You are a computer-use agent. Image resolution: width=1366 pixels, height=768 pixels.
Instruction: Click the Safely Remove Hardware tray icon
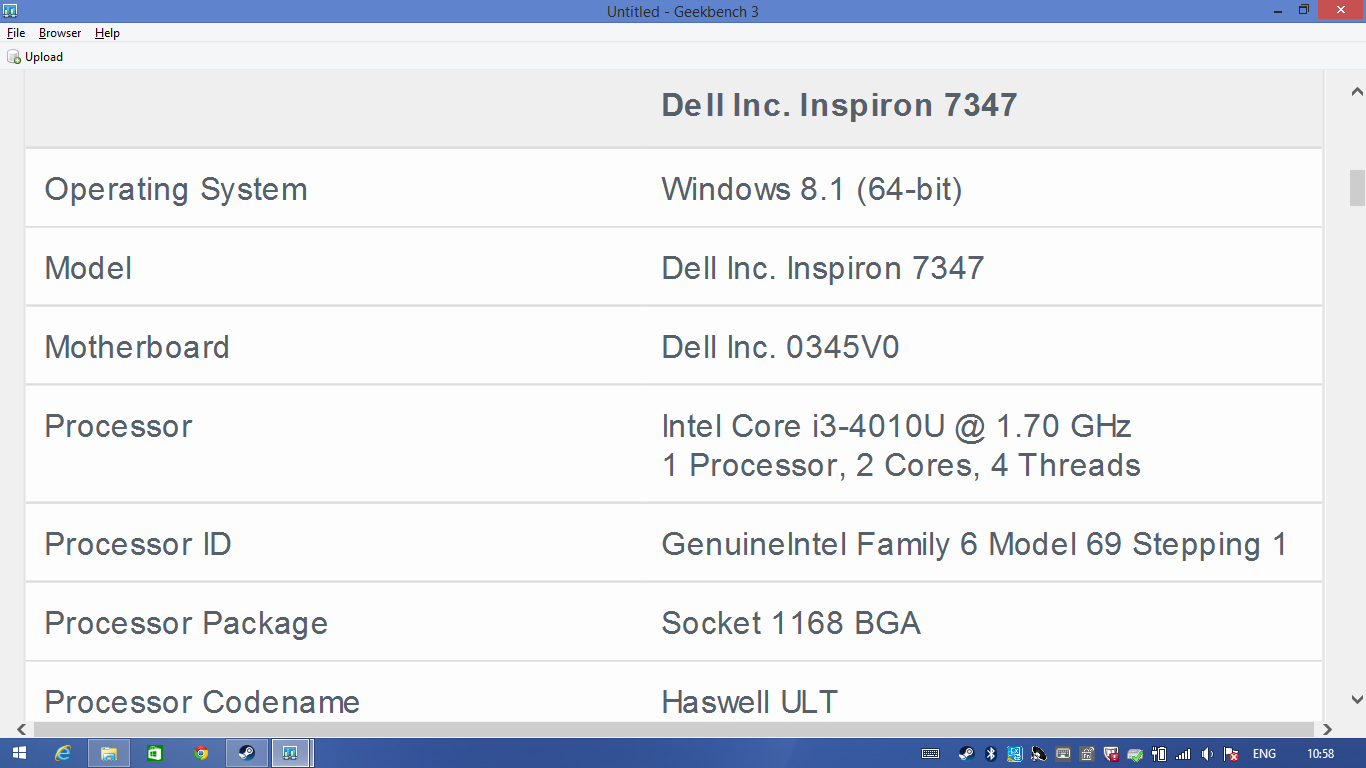tap(1135, 755)
